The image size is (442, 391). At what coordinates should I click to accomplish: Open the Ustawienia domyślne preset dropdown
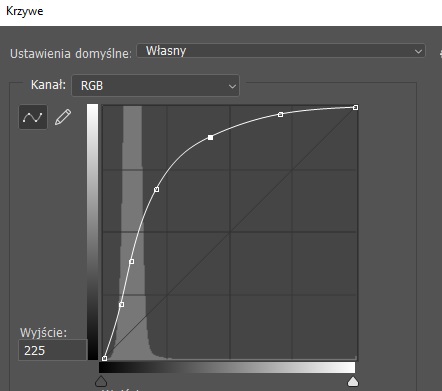coord(281,51)
